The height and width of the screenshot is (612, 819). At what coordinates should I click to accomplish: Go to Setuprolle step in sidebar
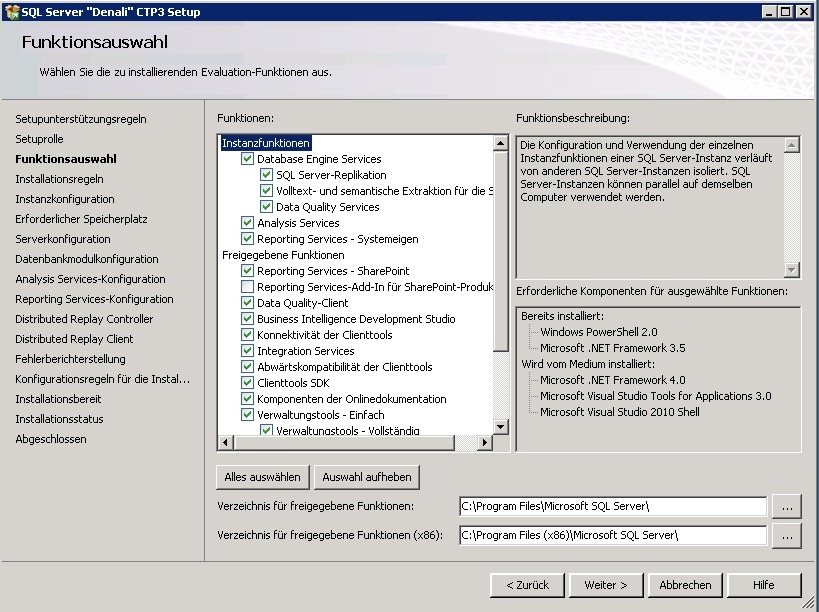pyautogui.click(x=39, y=139)
